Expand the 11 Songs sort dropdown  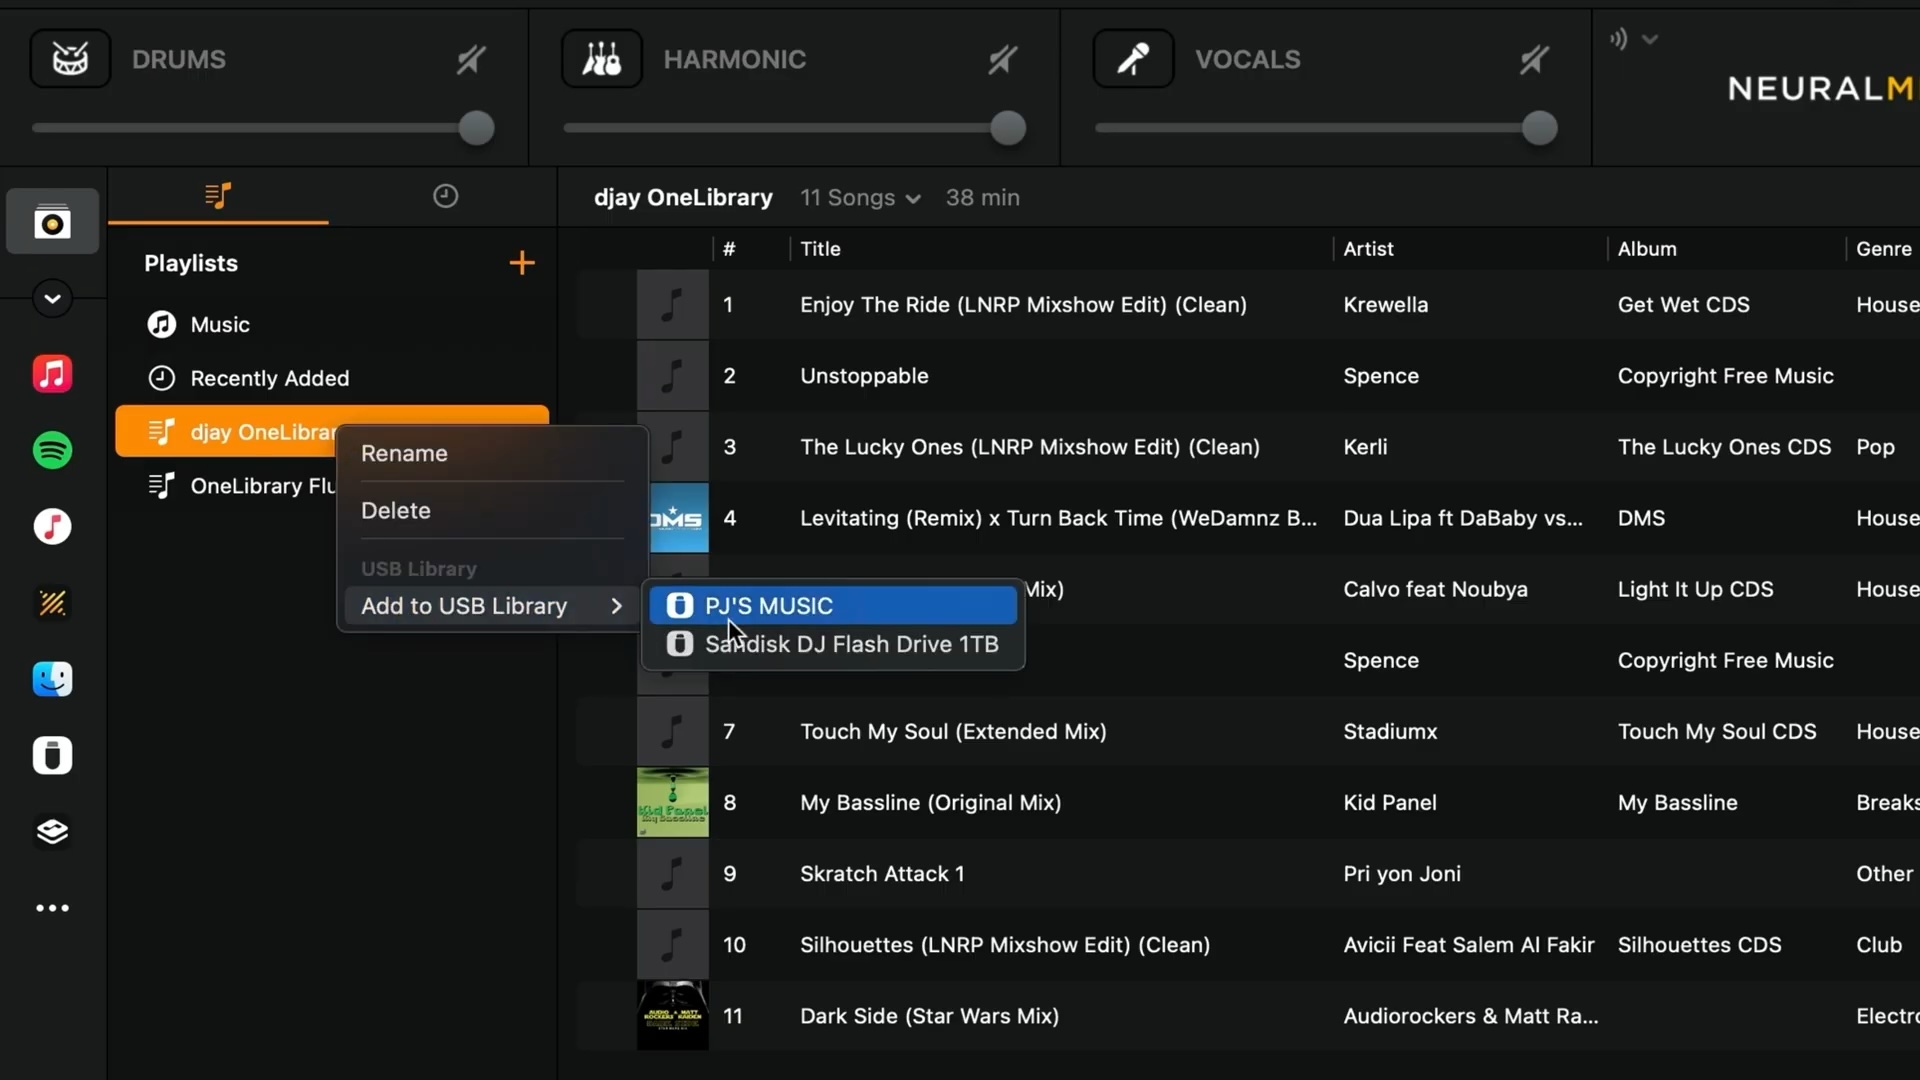coord(860,198)
